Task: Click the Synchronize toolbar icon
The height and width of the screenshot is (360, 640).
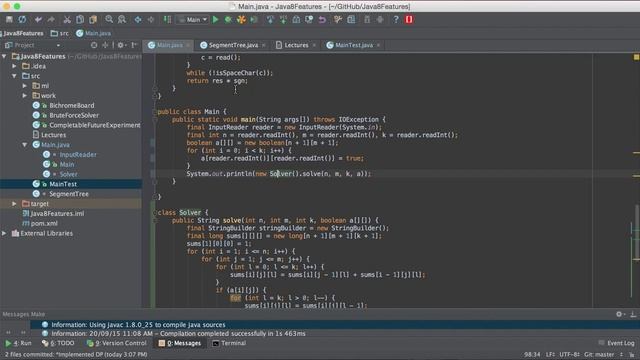Action: point(22,19)
